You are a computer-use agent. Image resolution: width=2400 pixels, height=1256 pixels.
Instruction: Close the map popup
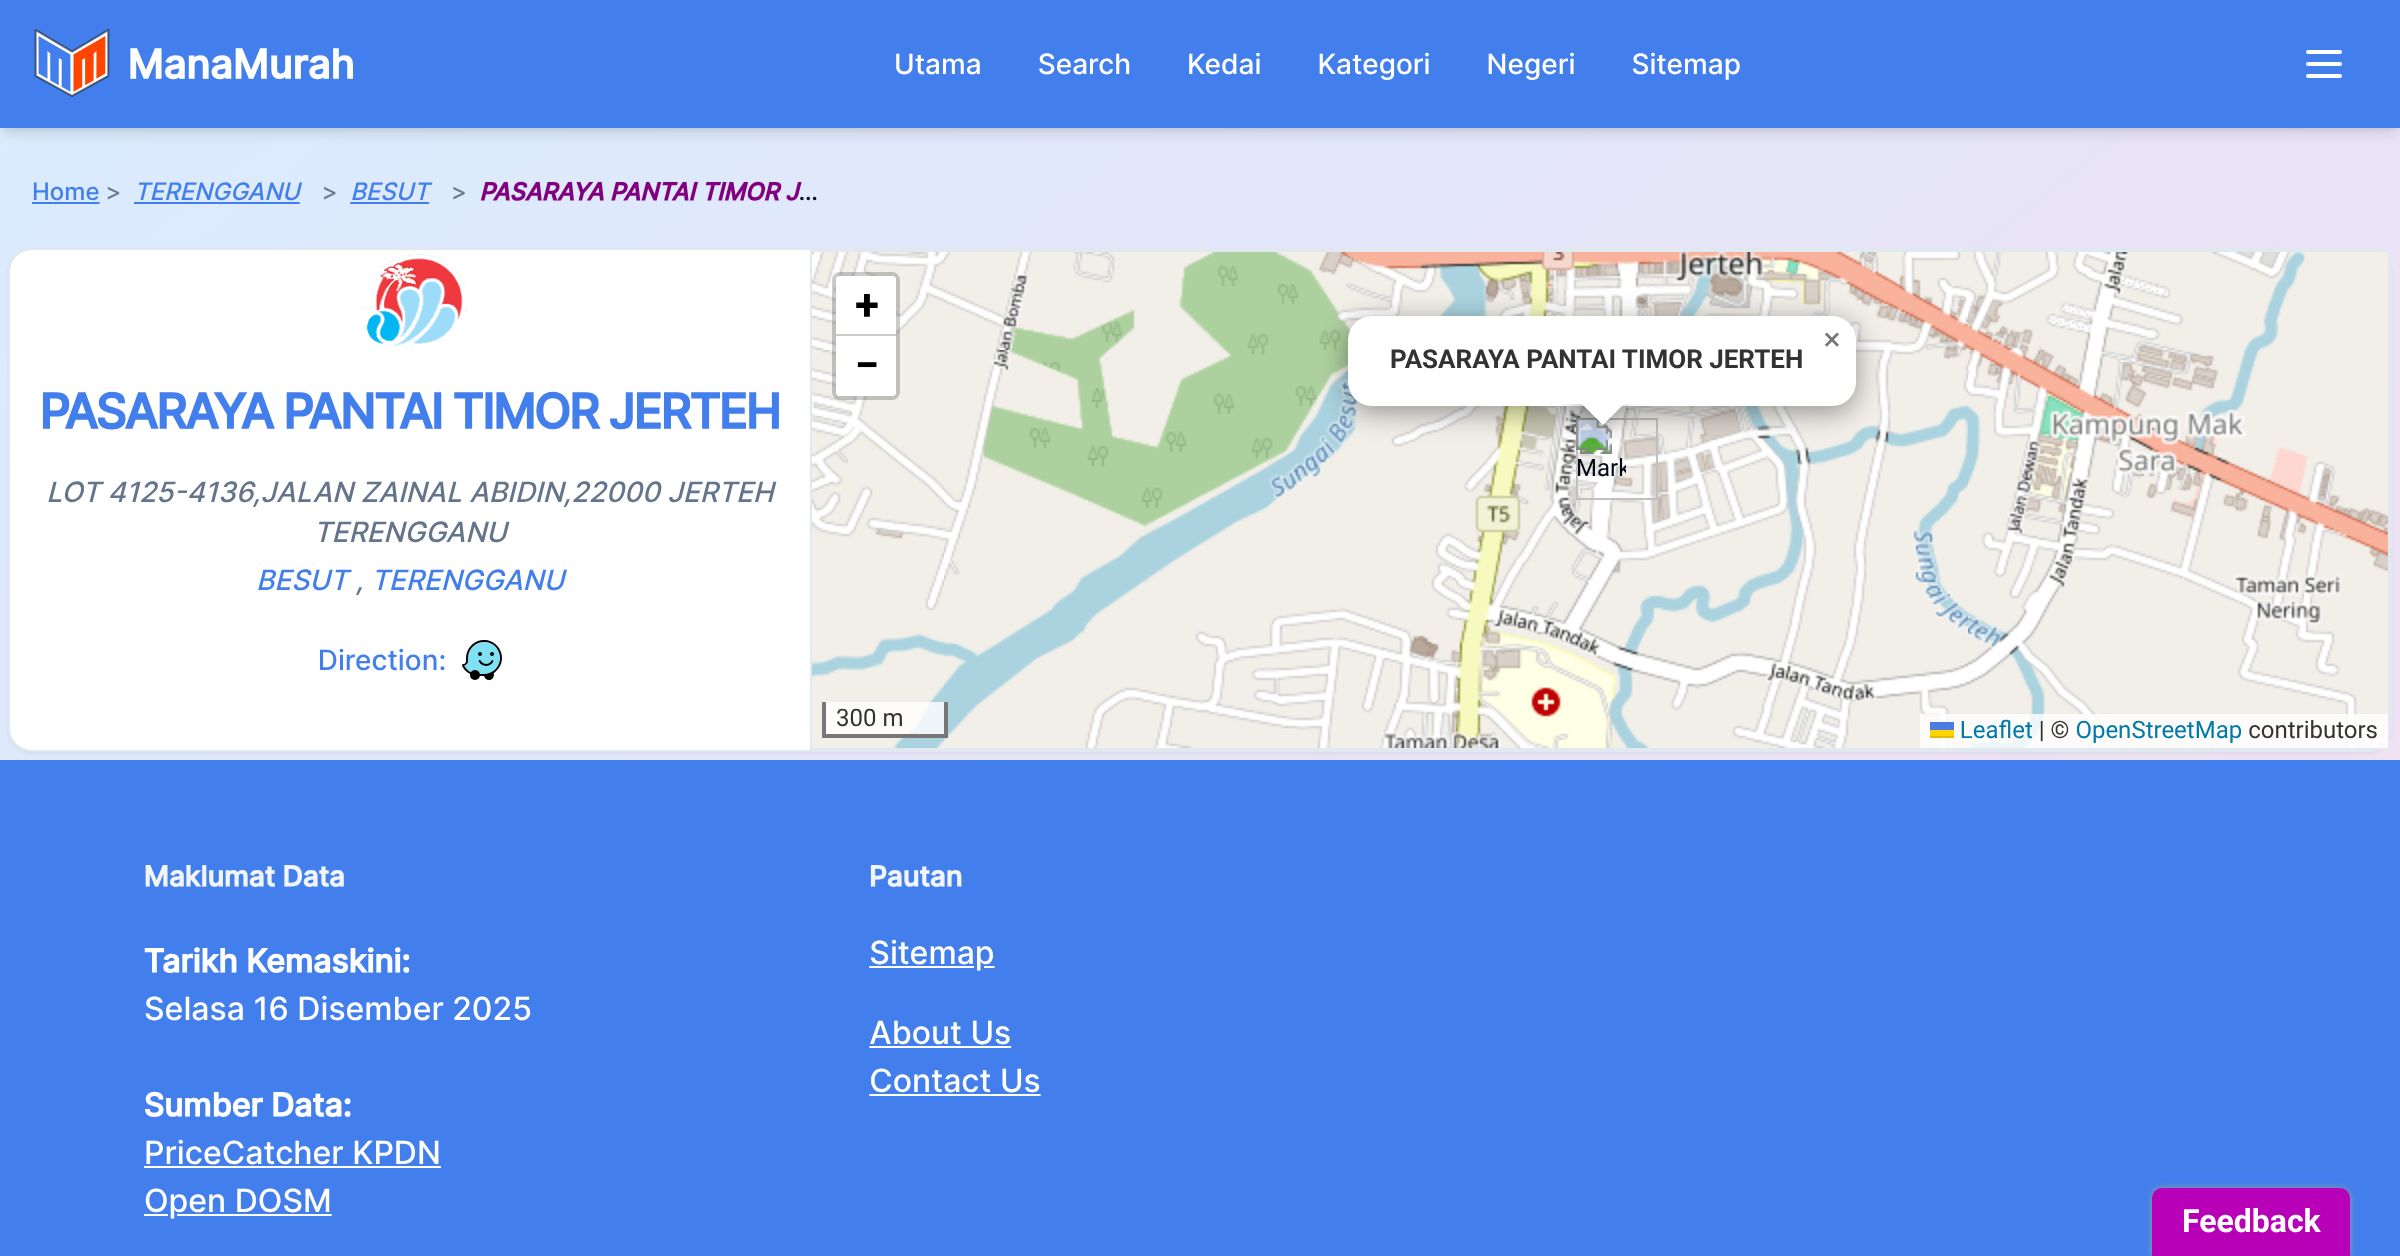click(x=1831, y=340)
